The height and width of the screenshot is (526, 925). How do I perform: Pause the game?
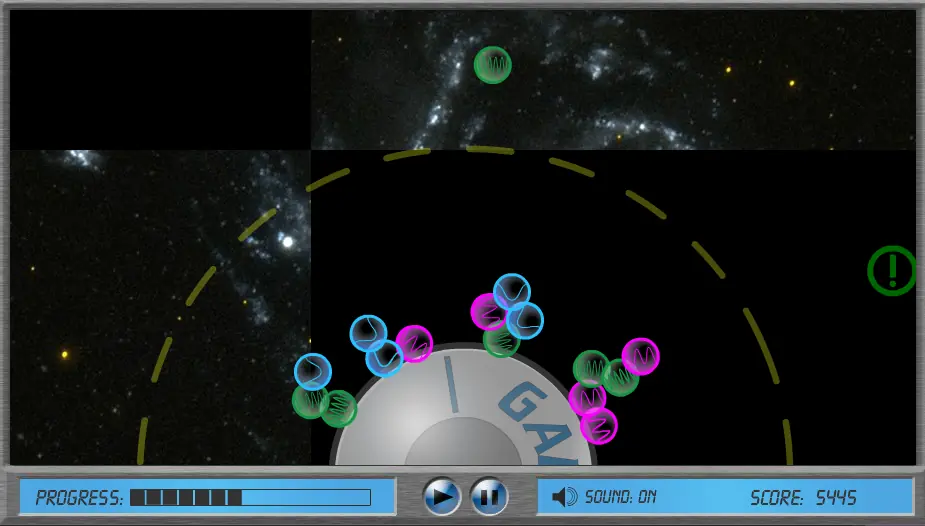coord(489,496)
